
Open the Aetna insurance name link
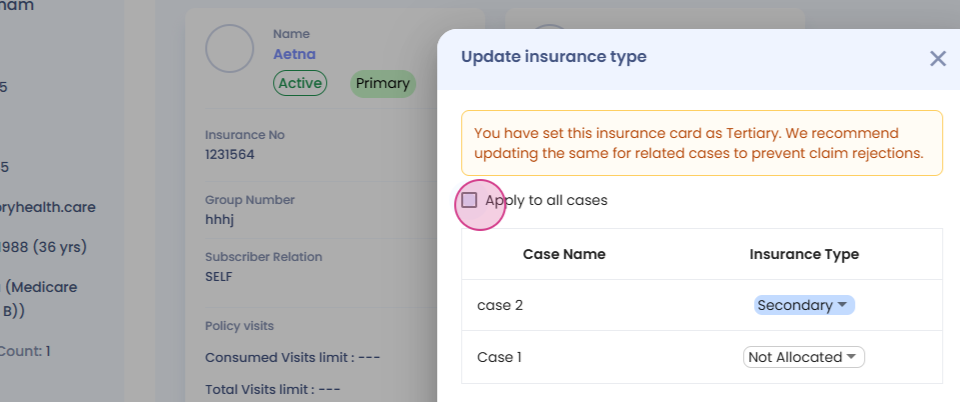pyautogui.click(x=294, y=54)
